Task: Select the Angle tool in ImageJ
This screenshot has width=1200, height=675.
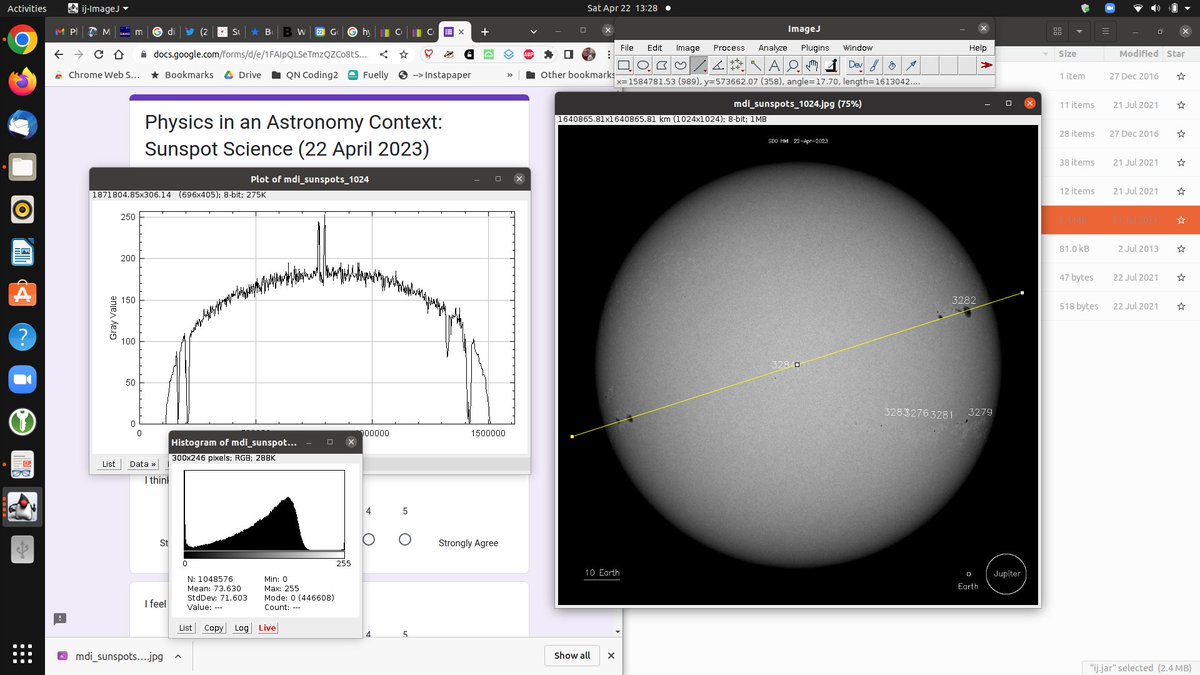Action: coord(719,65)
